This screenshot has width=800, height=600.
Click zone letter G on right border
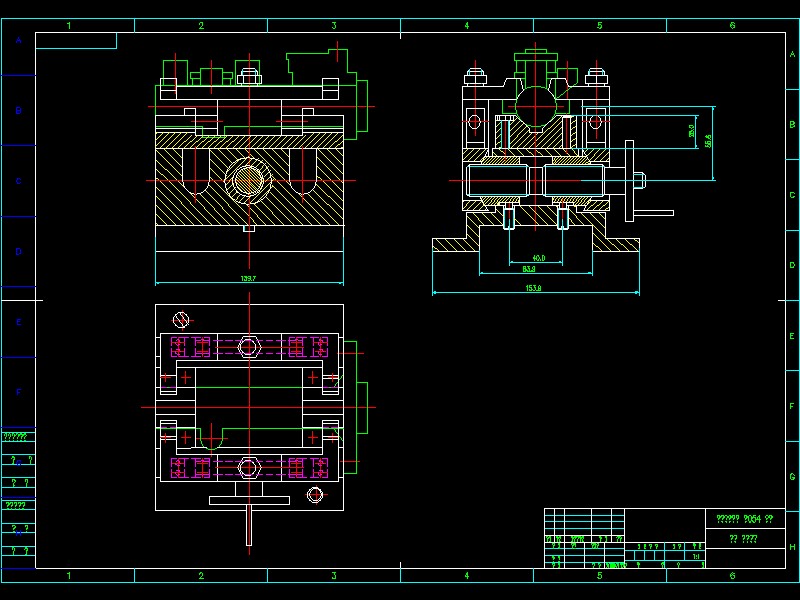792,477
